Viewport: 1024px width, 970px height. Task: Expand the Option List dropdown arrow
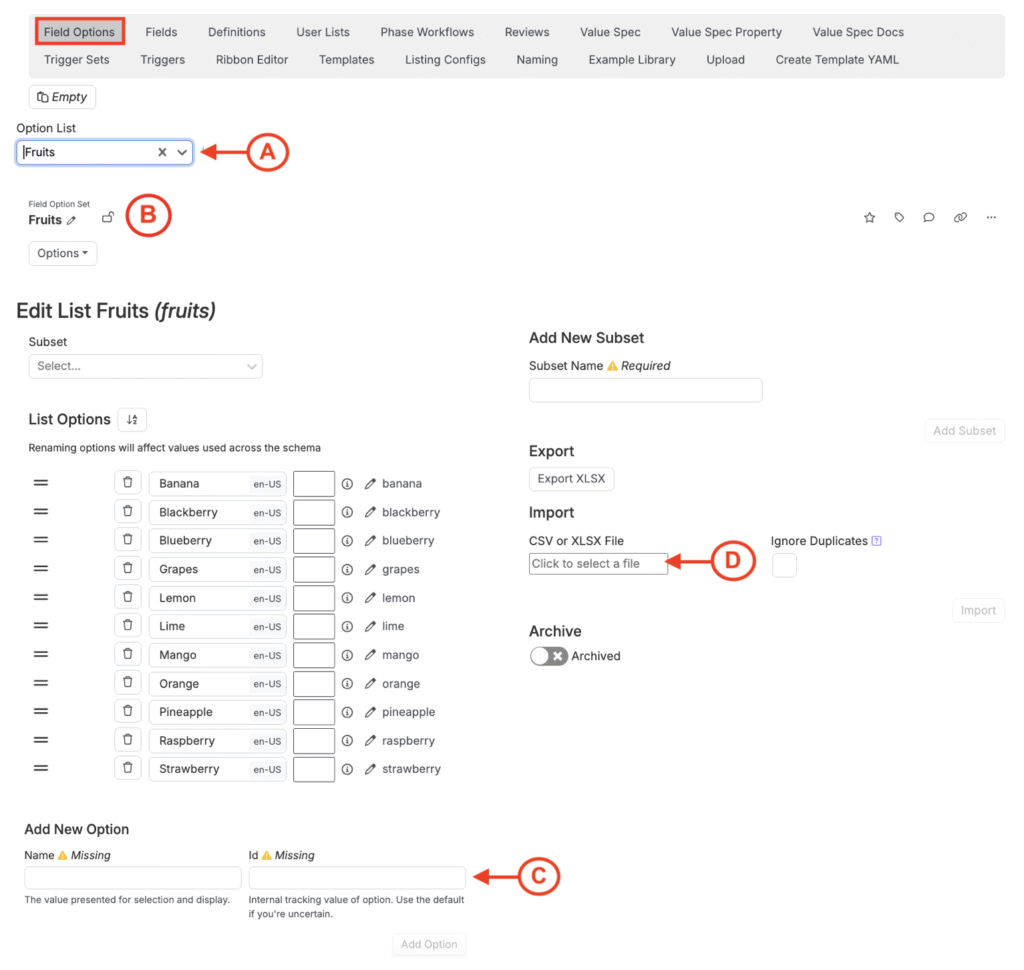[182, 153]
